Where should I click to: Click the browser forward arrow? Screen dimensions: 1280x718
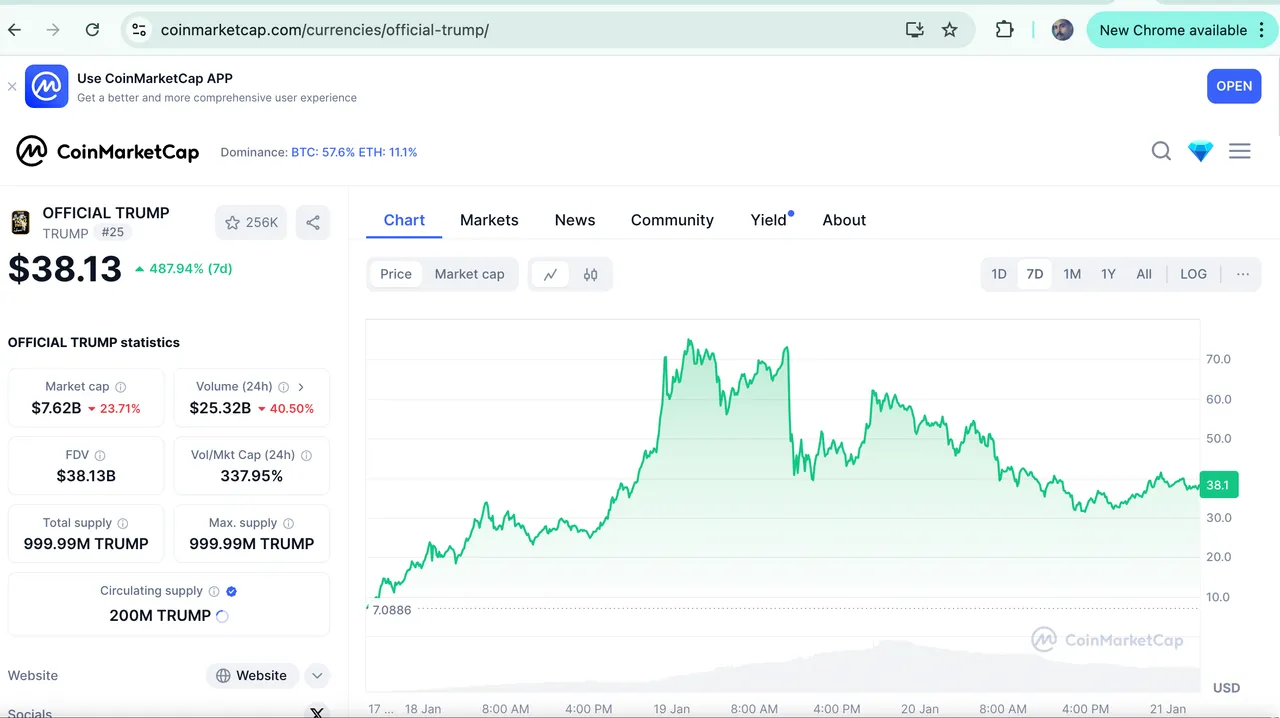coord(53,30)
